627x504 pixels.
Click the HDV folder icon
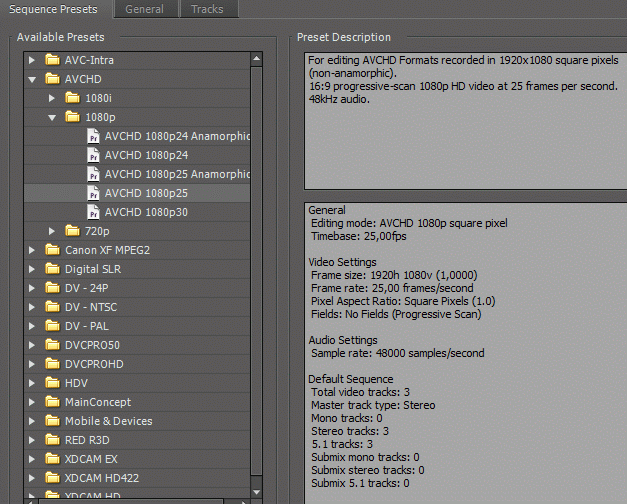pos(52,383)
